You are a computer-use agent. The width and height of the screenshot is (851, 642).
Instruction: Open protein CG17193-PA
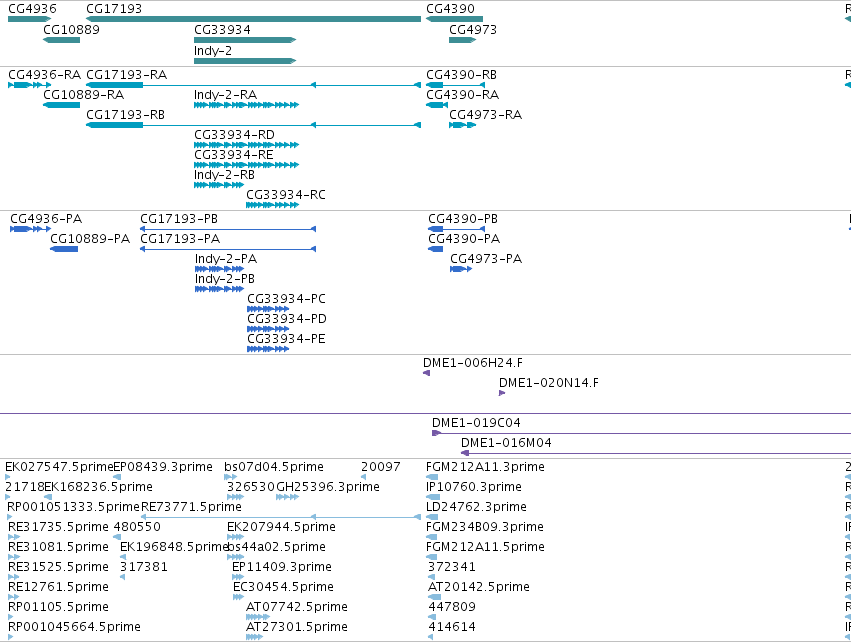[180, 239]
